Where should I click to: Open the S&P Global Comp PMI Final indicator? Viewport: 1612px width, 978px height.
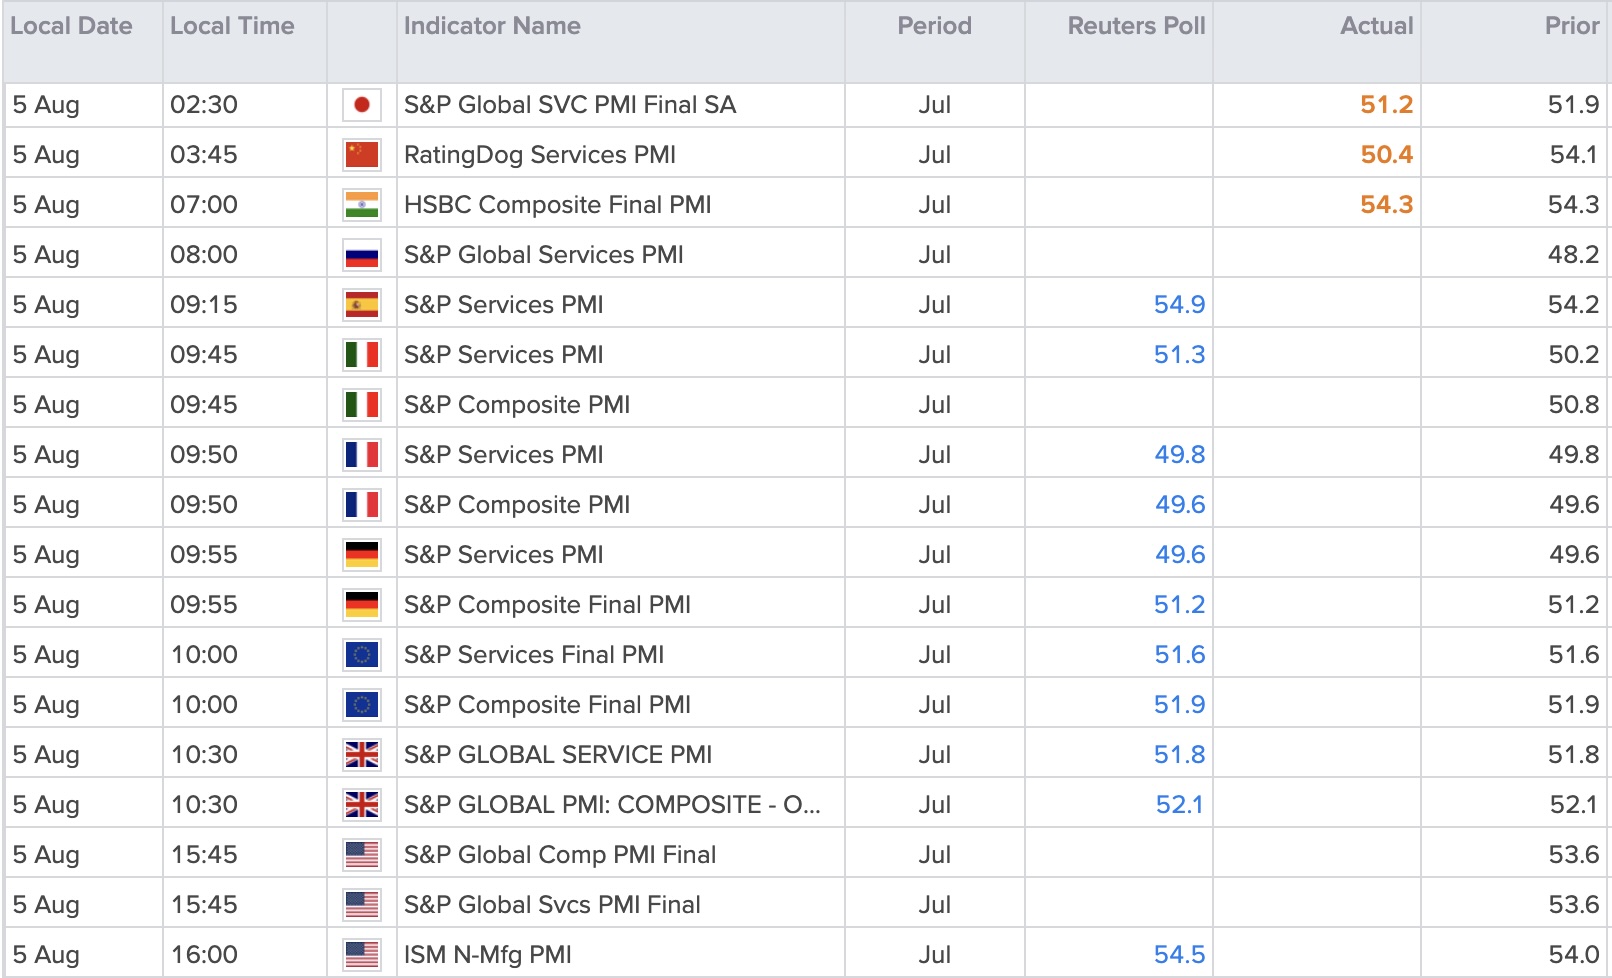pos(560,855)
